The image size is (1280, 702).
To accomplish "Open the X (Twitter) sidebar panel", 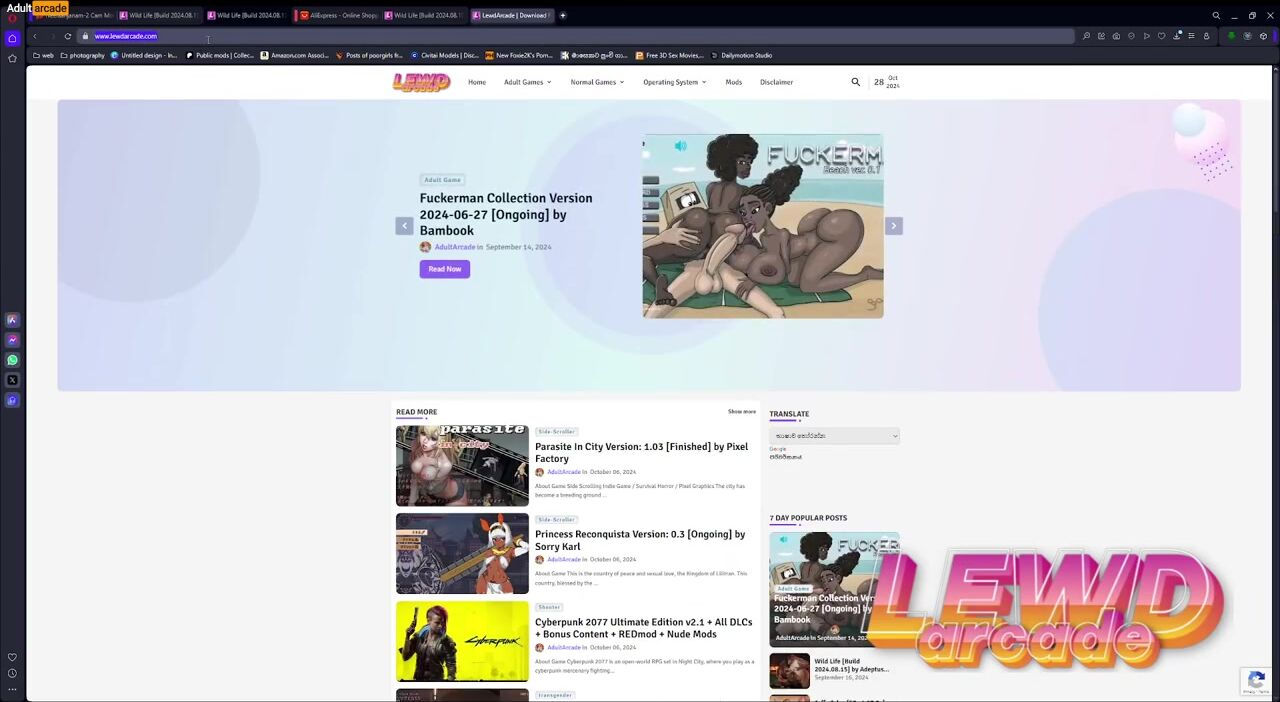I will tap(12, 380).
